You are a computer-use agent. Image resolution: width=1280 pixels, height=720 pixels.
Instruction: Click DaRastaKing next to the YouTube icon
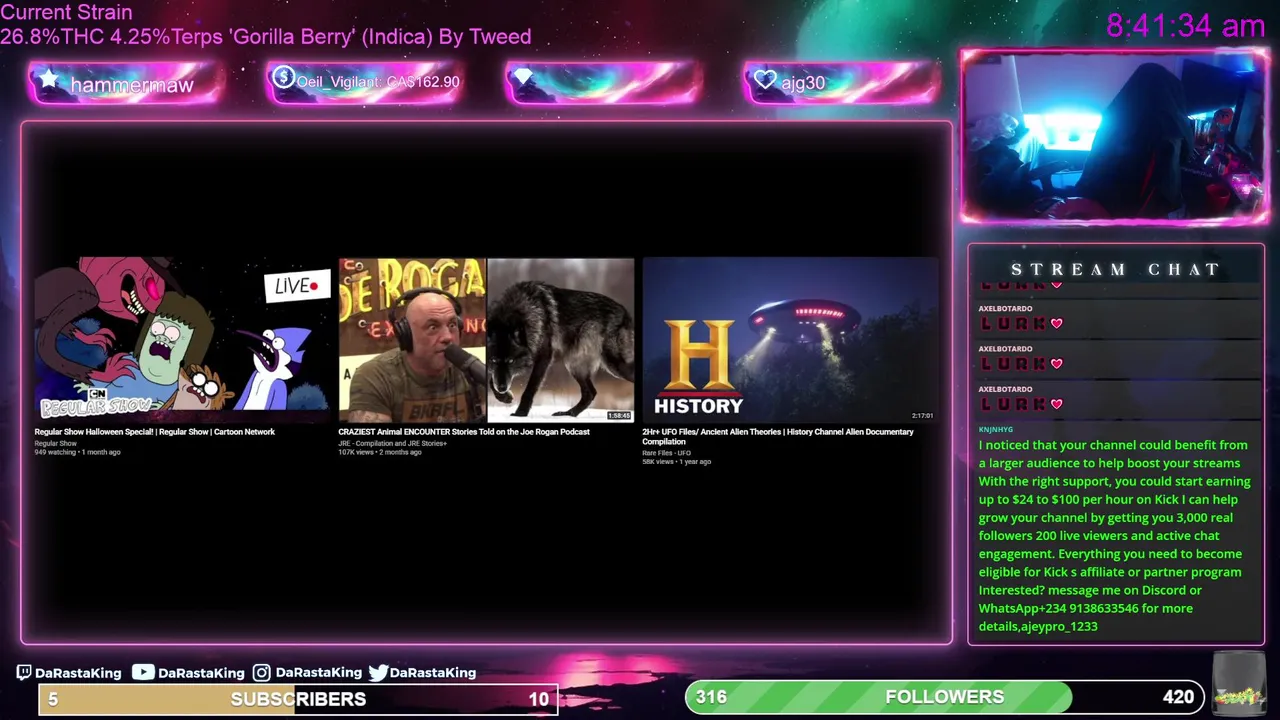click(201, 673)
